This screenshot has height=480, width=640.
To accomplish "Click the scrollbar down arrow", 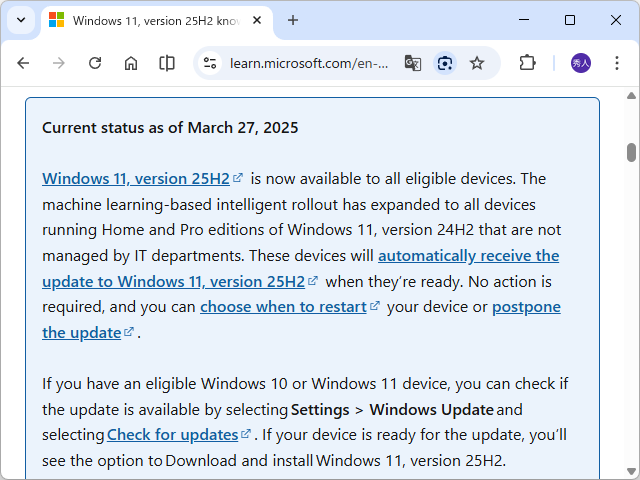I will coord(631,471).
